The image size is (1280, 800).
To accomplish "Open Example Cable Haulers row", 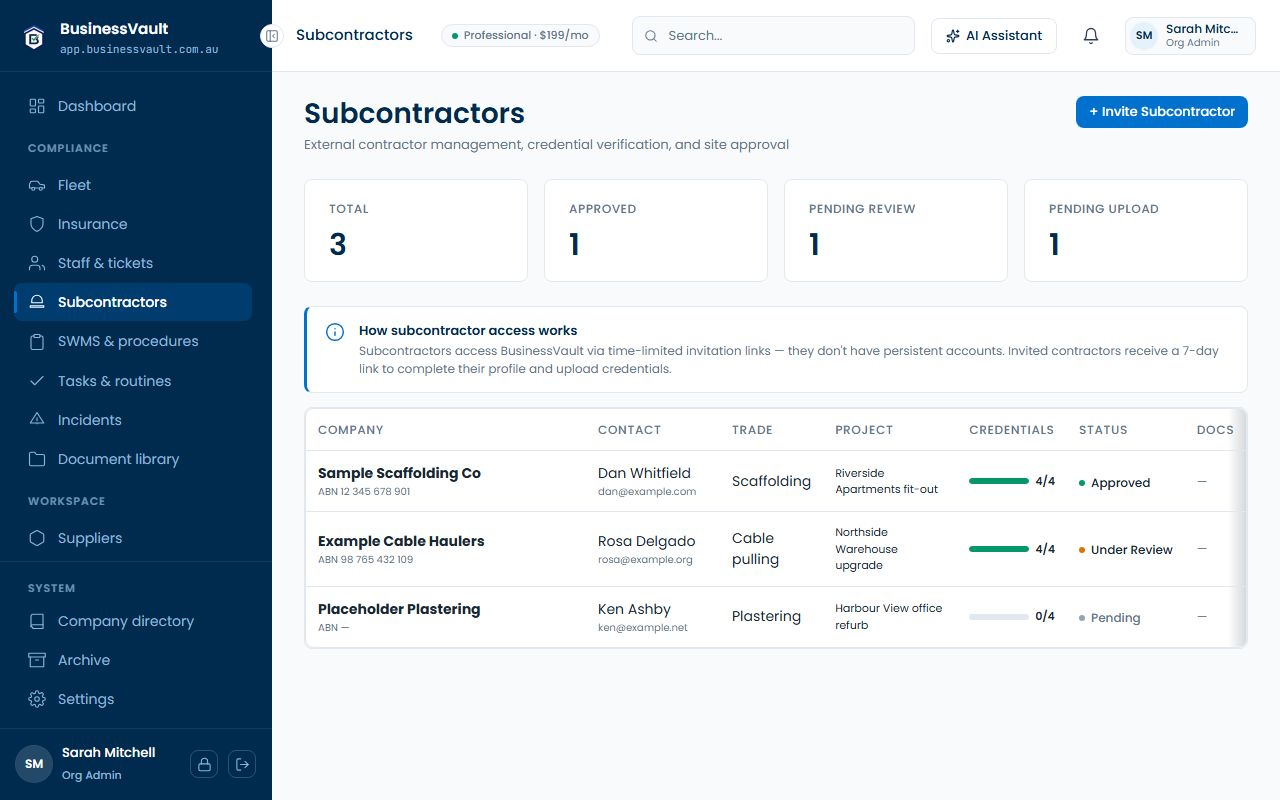I will click(x=776, y=549).
